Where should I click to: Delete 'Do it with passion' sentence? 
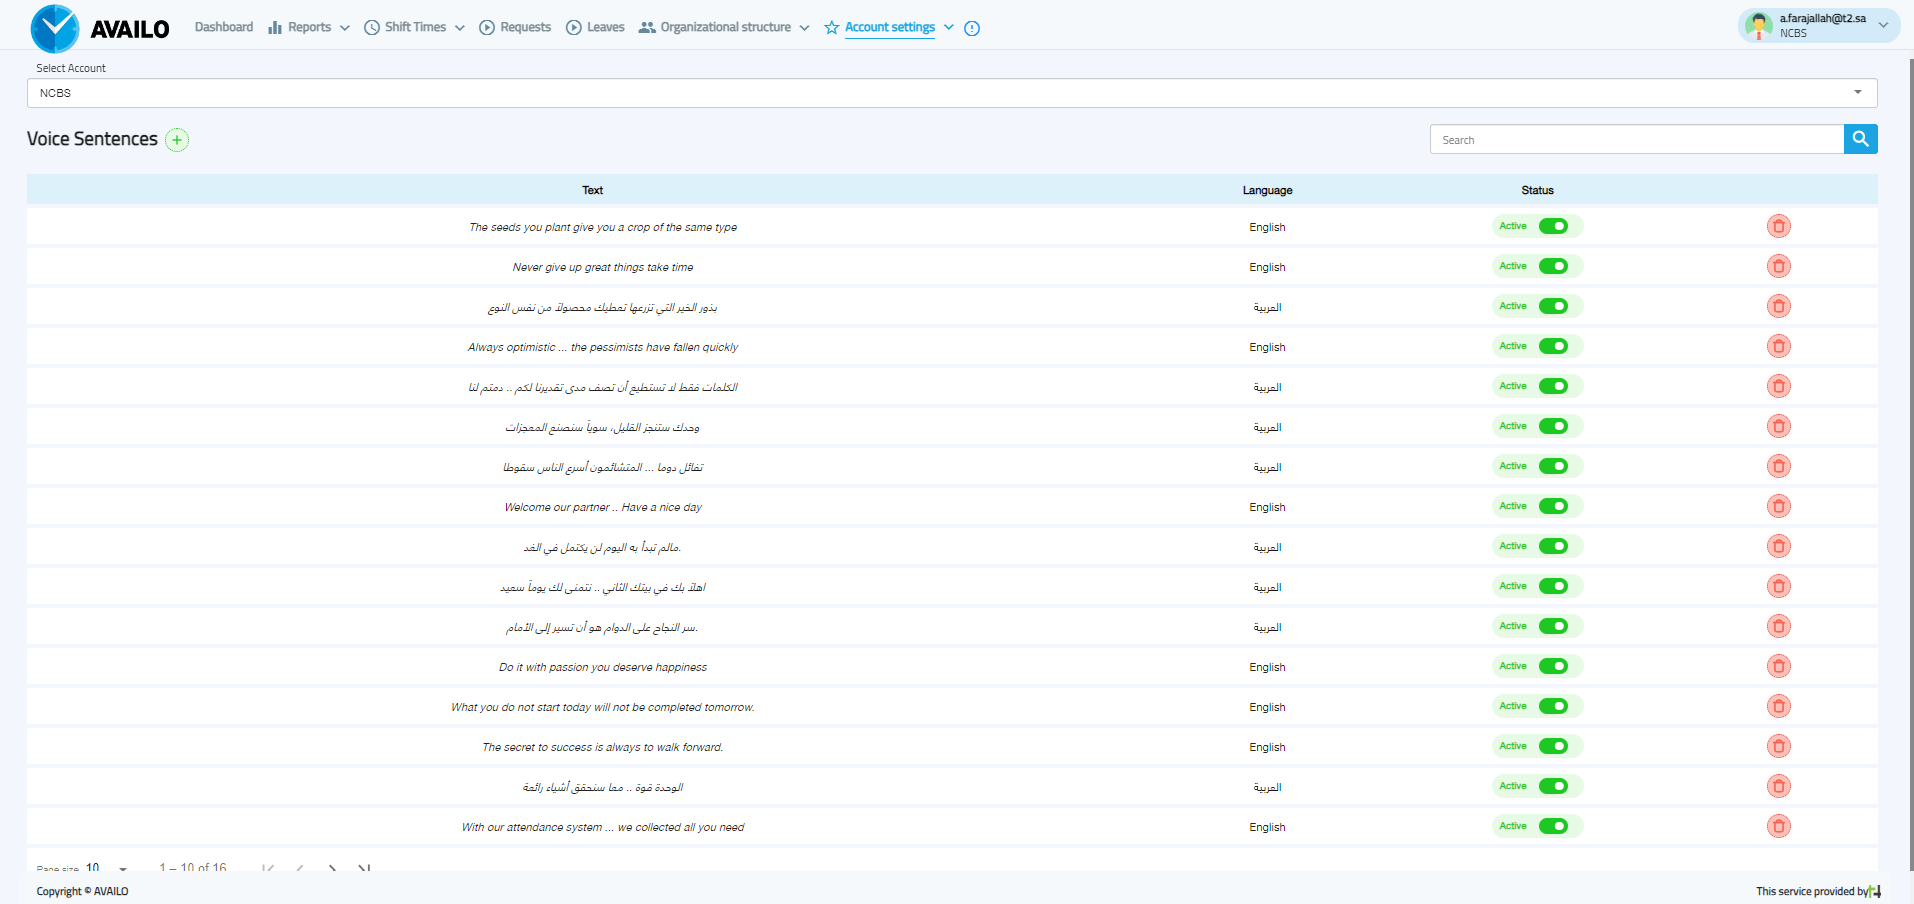pos(1778,666)
